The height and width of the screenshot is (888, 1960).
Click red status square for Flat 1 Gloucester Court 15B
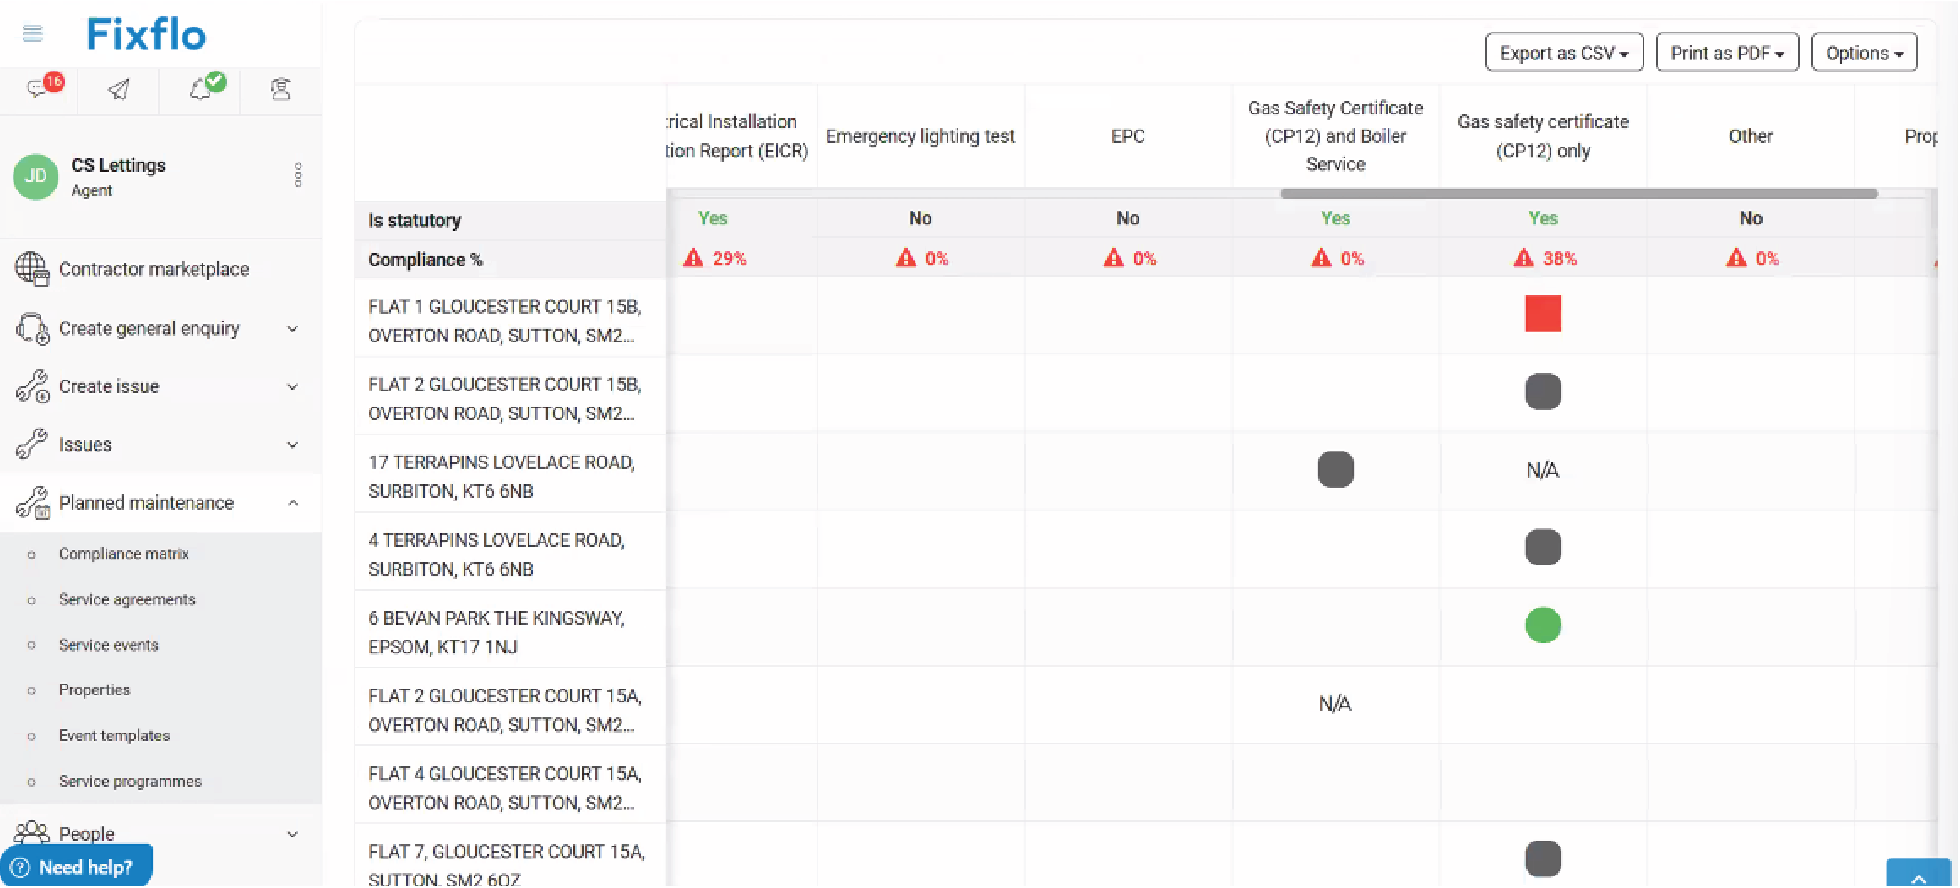(x=1542, y=314)
